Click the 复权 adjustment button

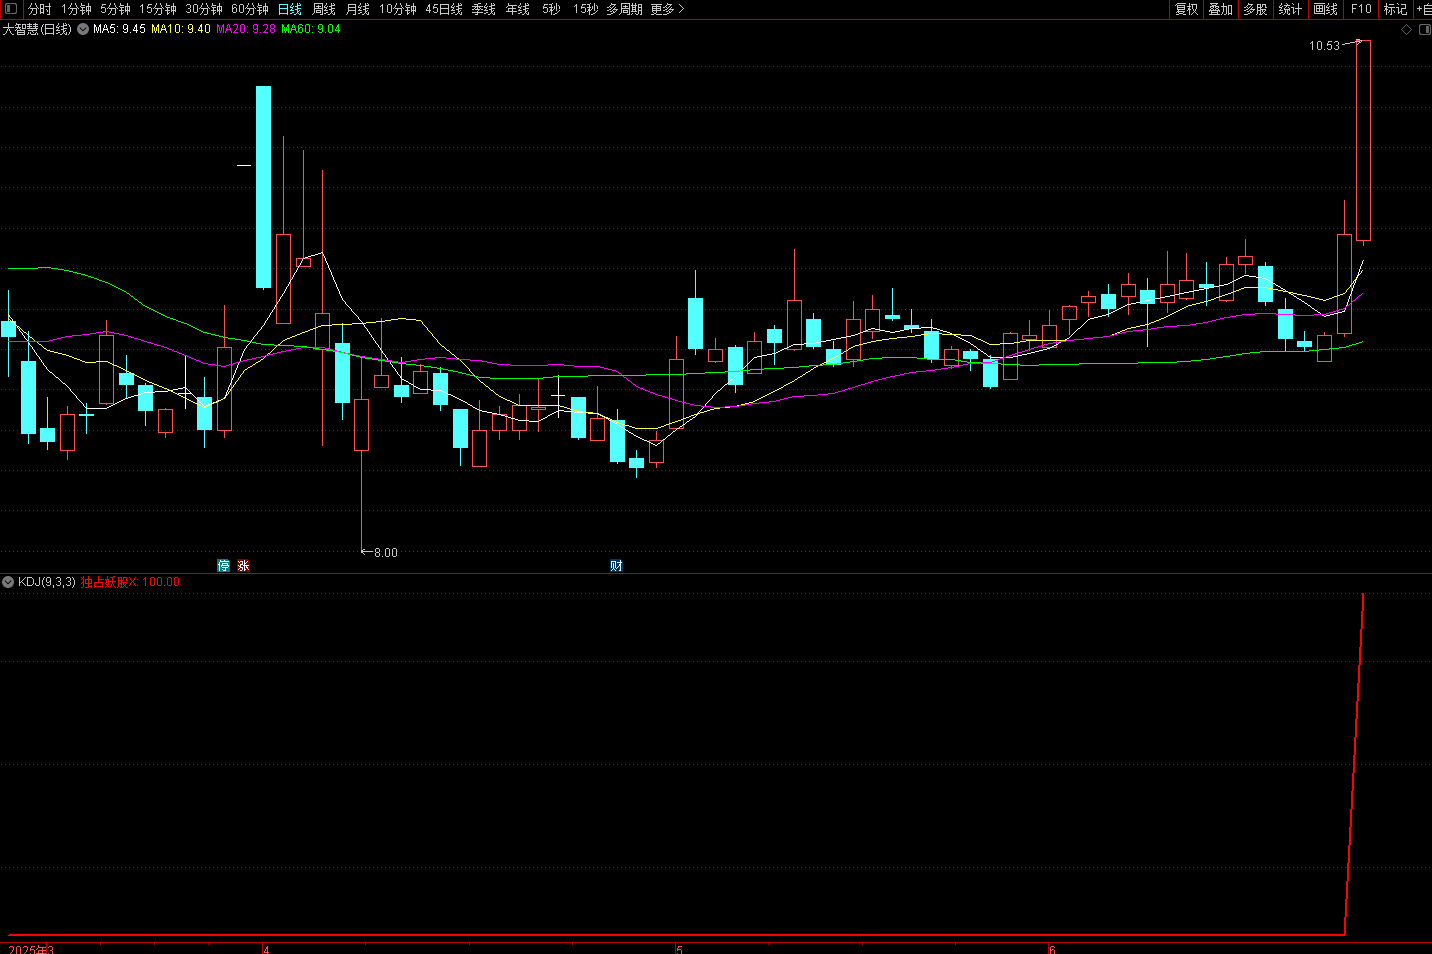click(1186, 9)
